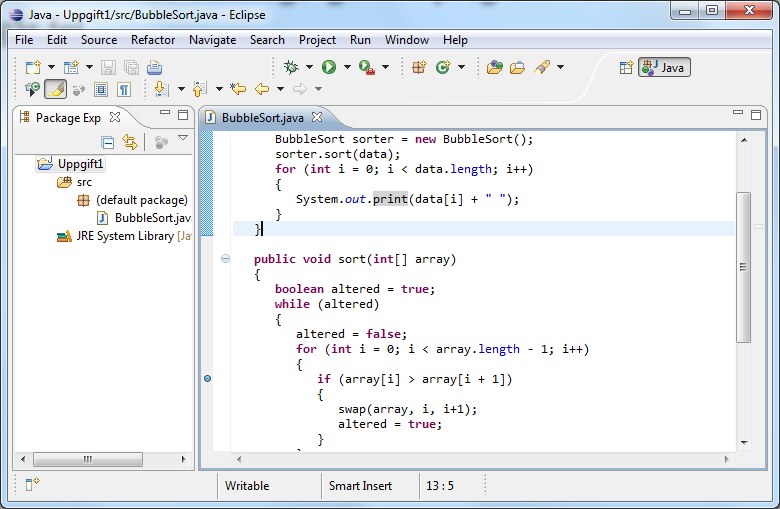Open the Source menu
This screenshot has width=780, height=509.
[99, 40]
